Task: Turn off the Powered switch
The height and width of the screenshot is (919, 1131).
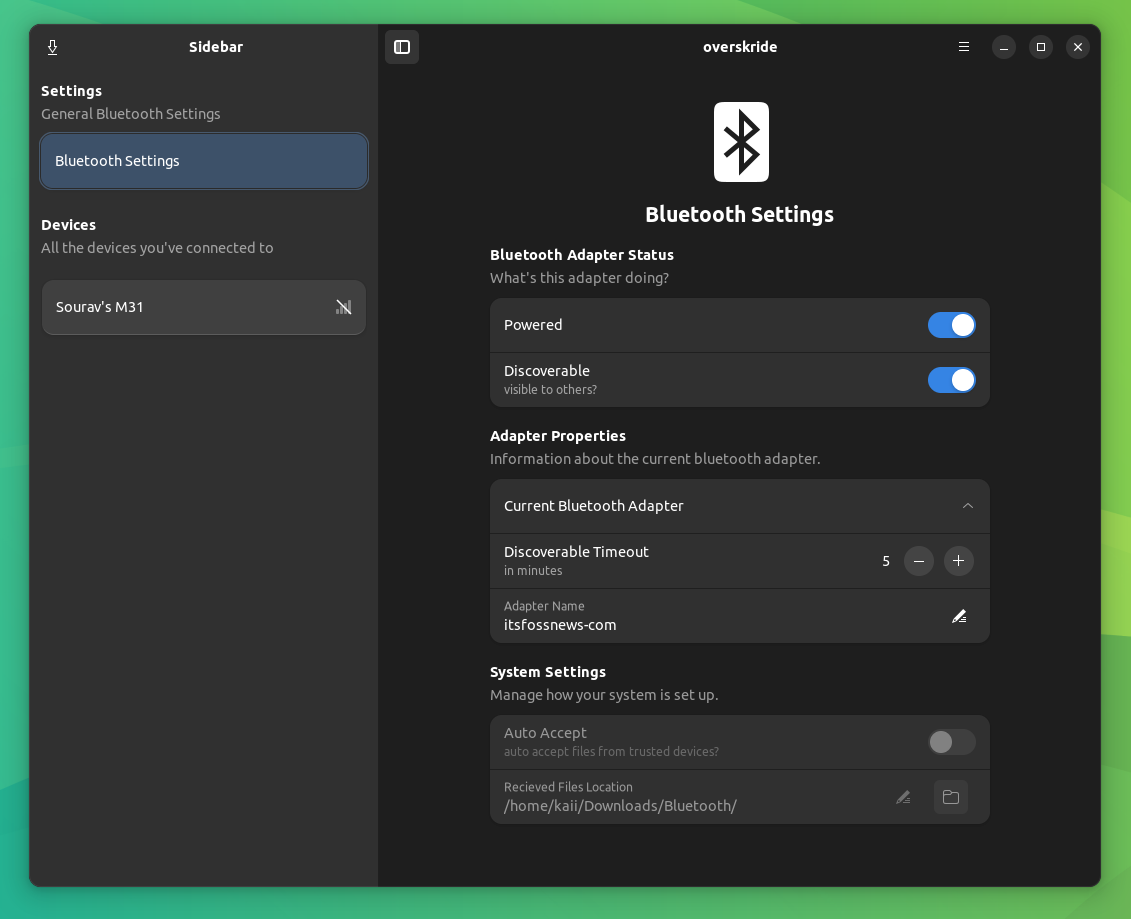Action: (951, 325)
